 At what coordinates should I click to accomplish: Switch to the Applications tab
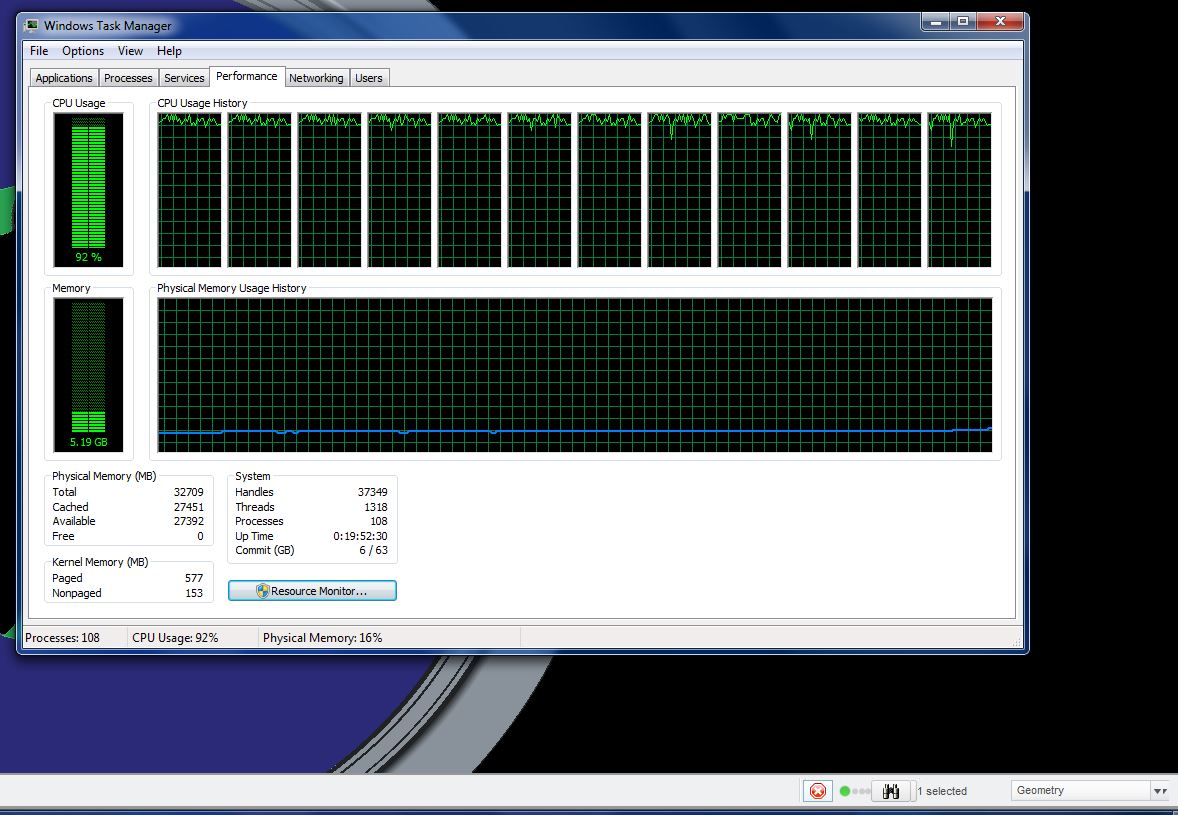64,78
